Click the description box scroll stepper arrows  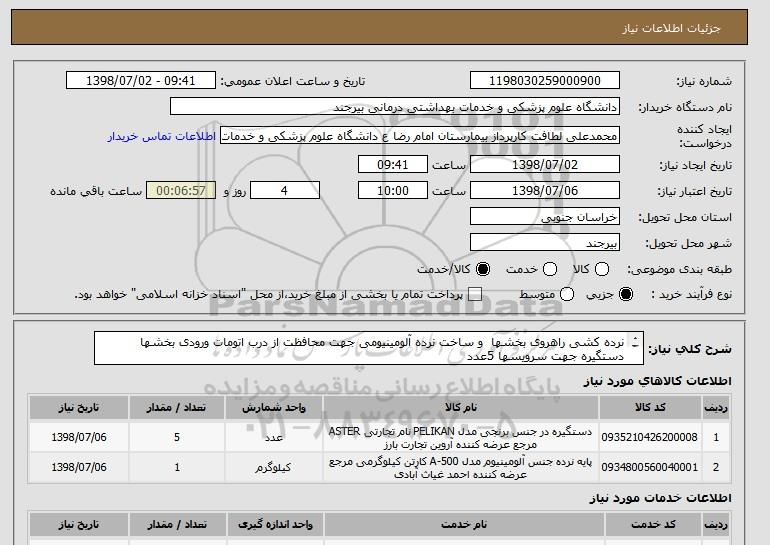click(635, 342)
